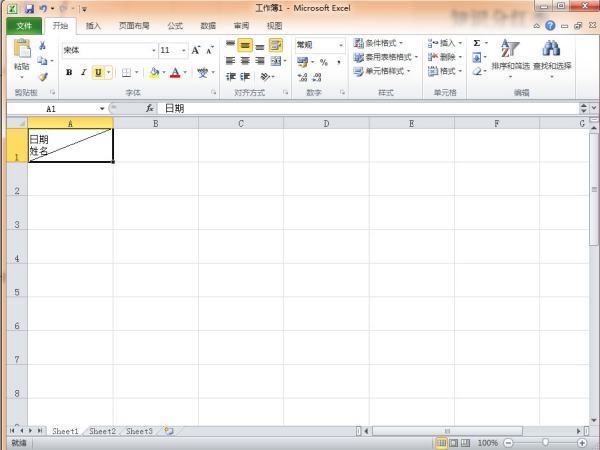Screen dimensions: 600x450
Task: Click the Sort and Filter (排序和筛选) icon
Action: (510, 50)
